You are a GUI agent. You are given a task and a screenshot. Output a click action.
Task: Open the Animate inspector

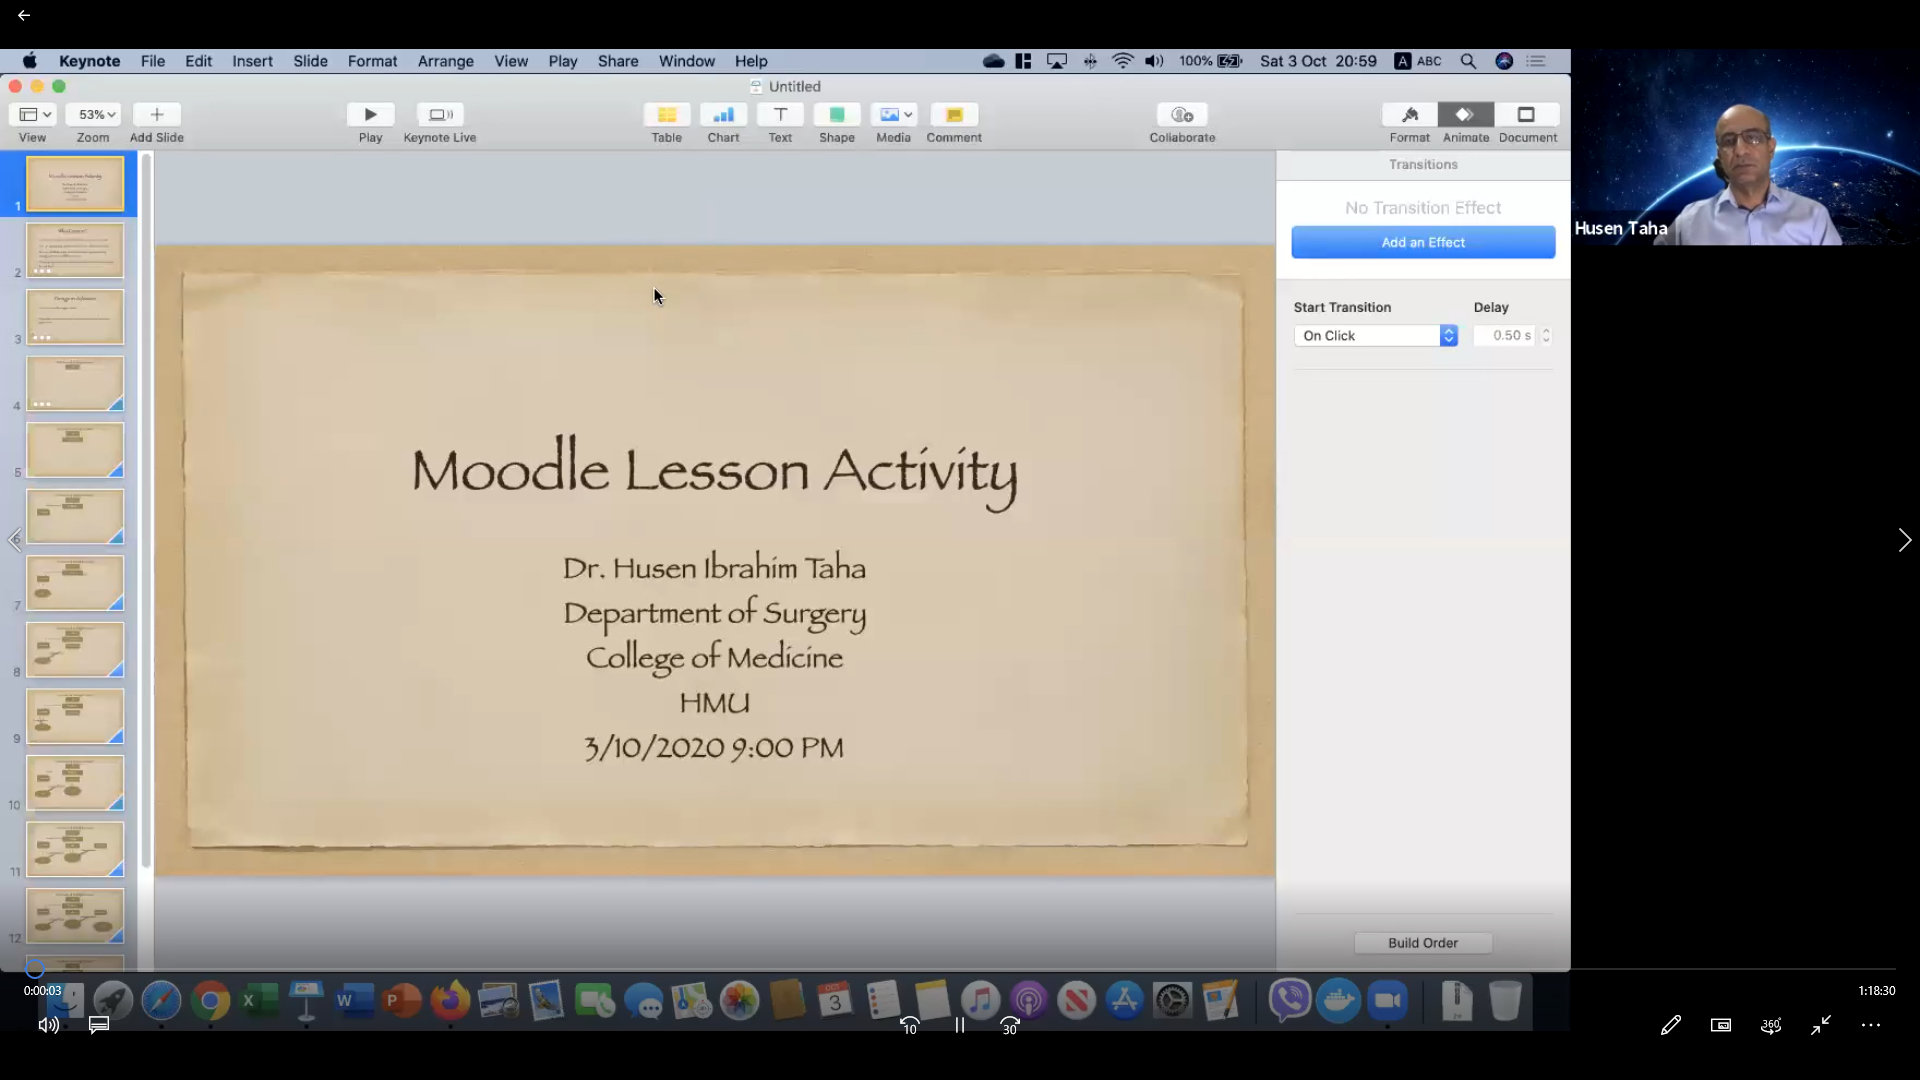click(1466, 114)
